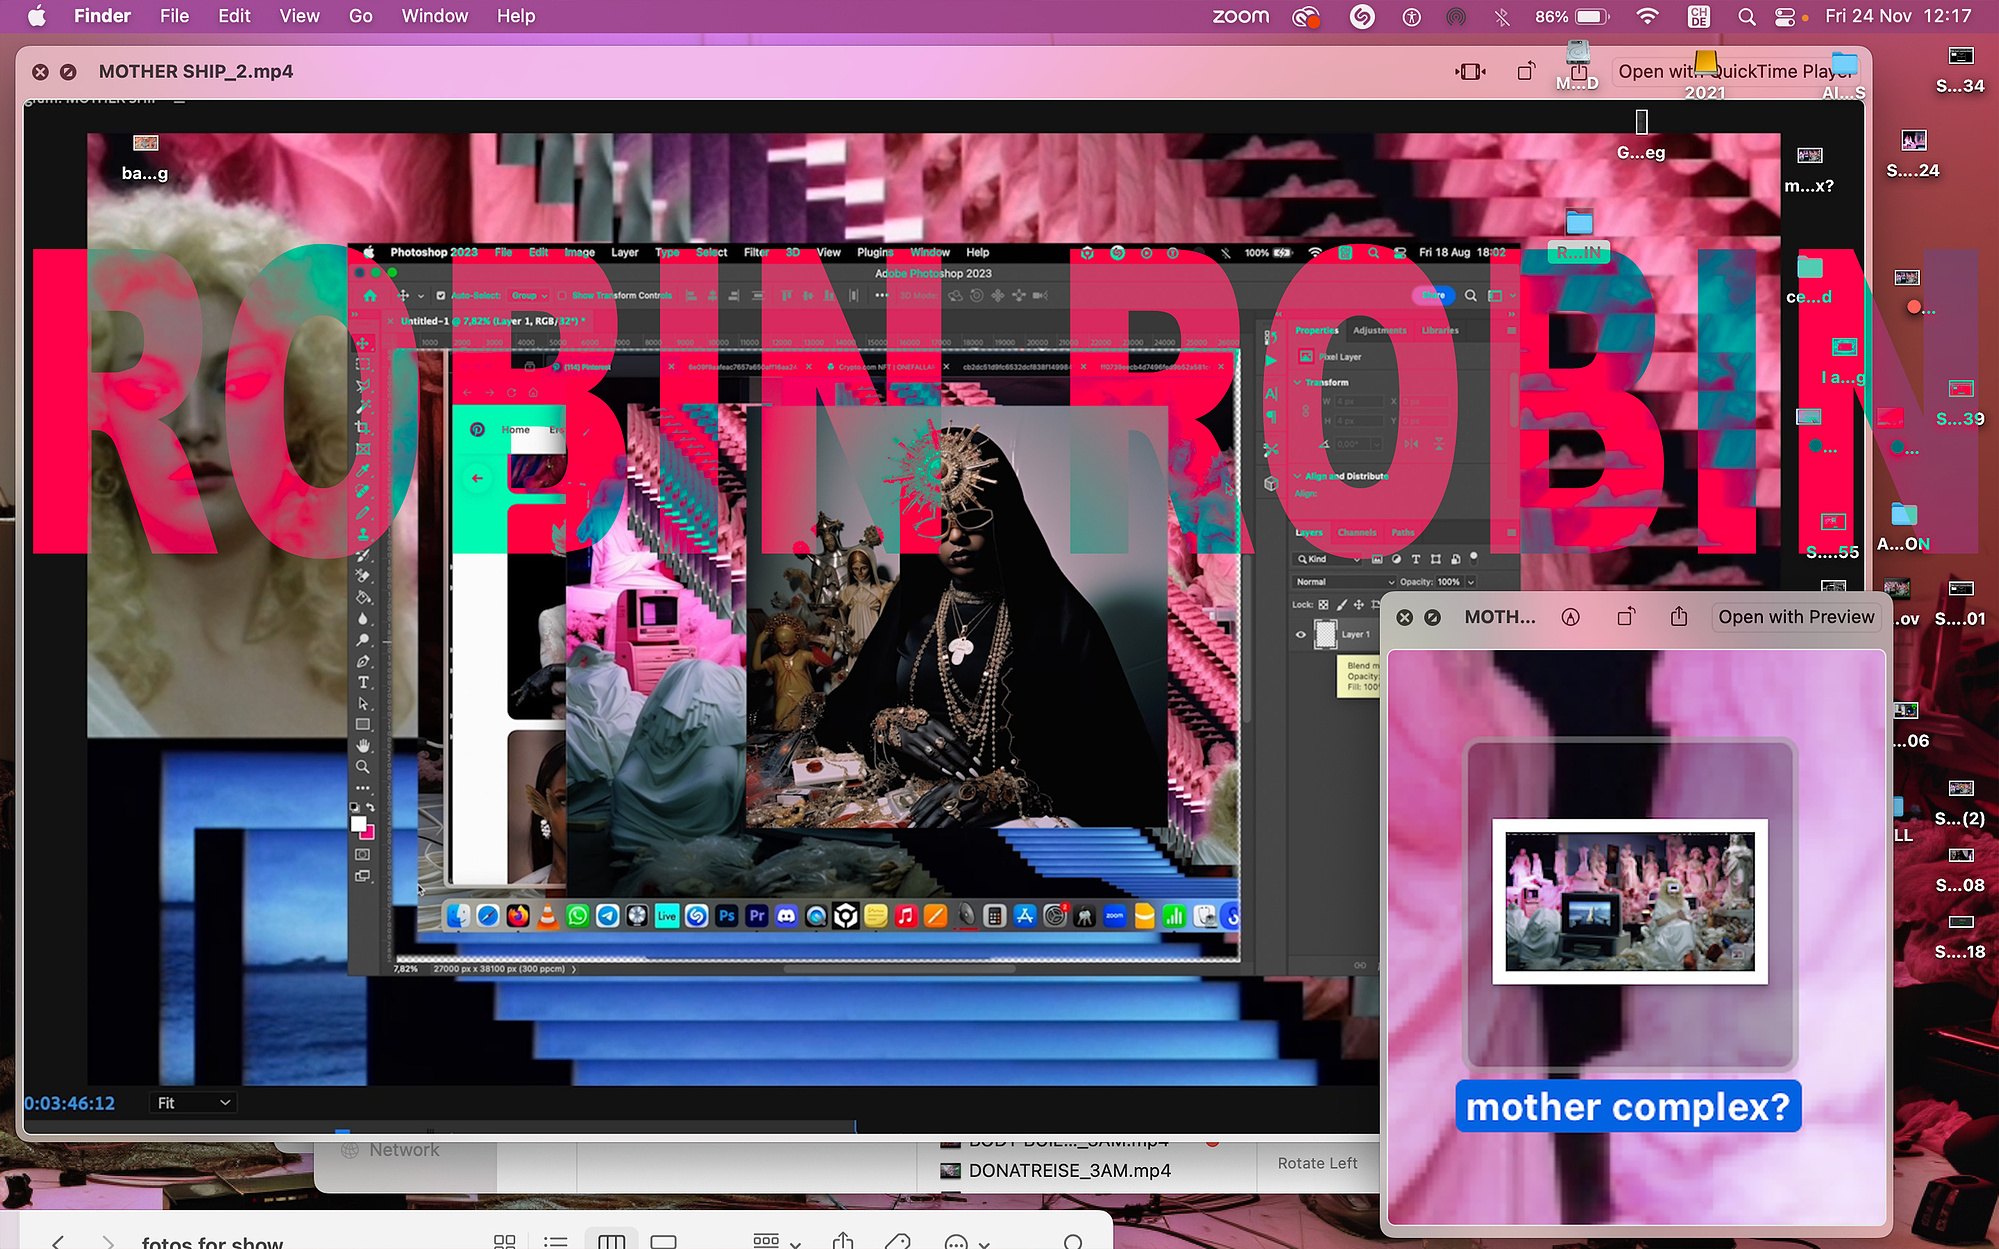The height and width of the screenshot is (1249, 1999).
Task: Click Share in the fotos for show toolbar
Action: (x=843, y=1241)
